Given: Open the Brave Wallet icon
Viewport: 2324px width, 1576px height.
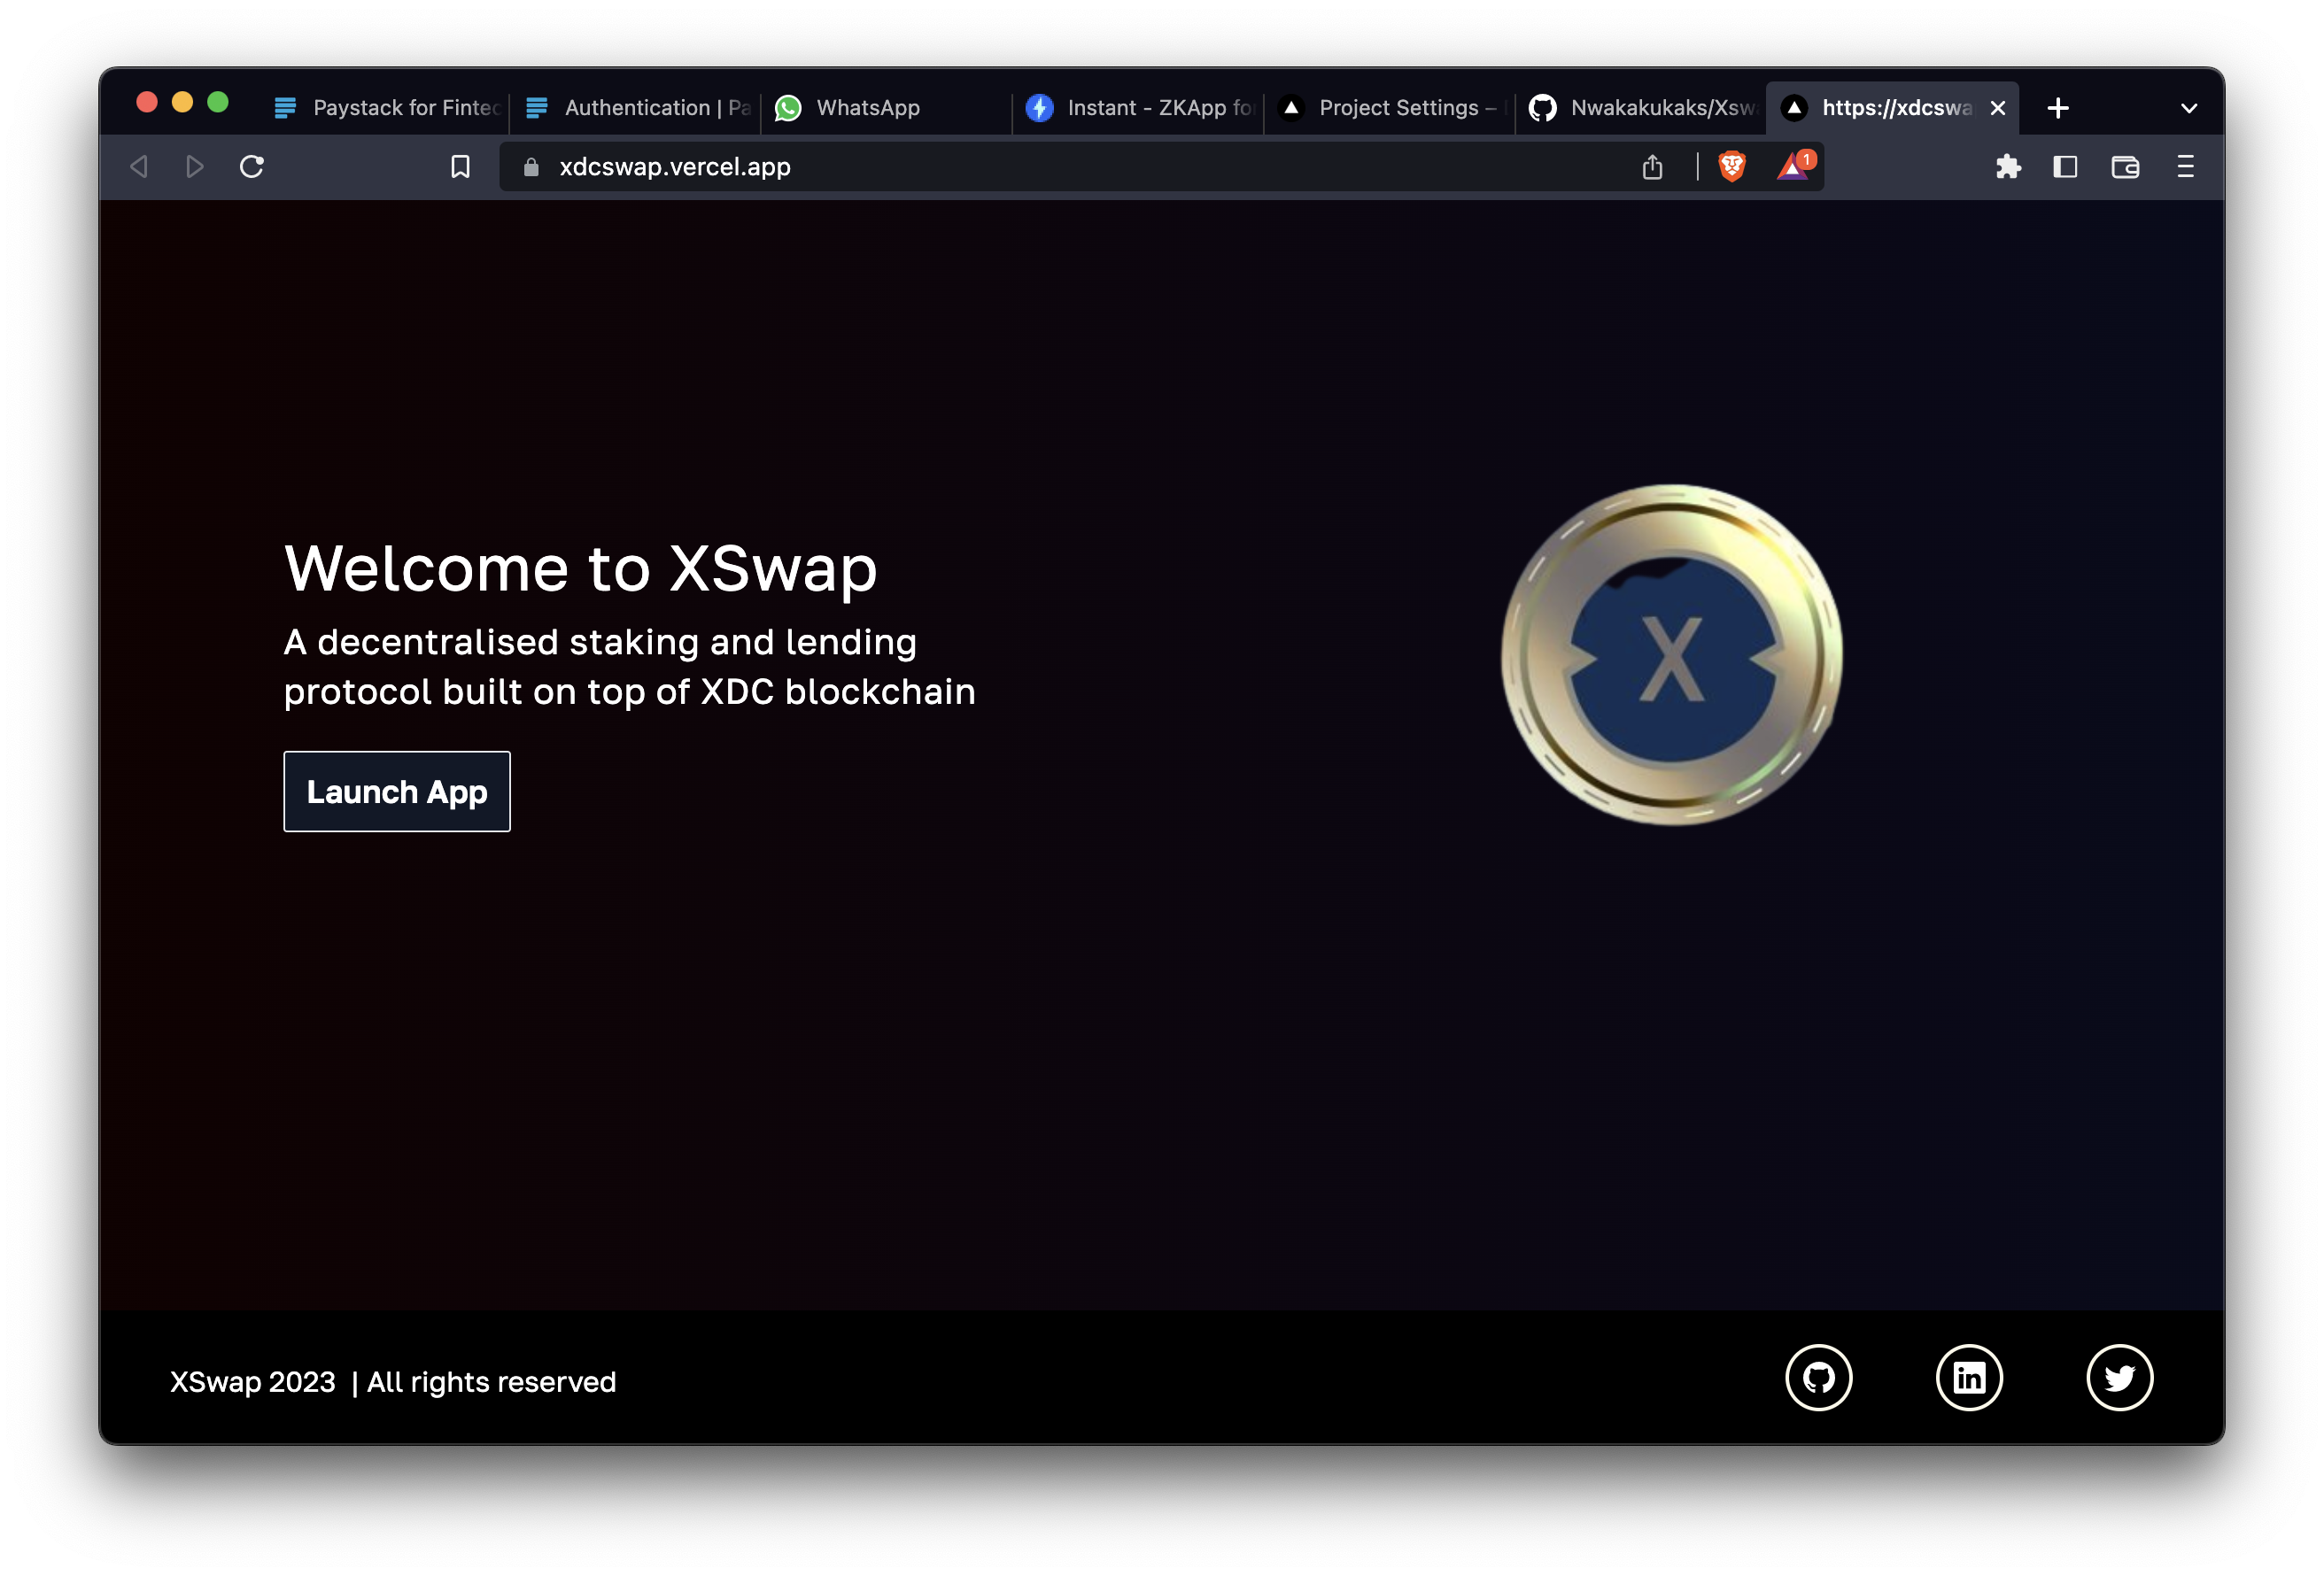Looking at the screenshot, I should [2125, 167].
